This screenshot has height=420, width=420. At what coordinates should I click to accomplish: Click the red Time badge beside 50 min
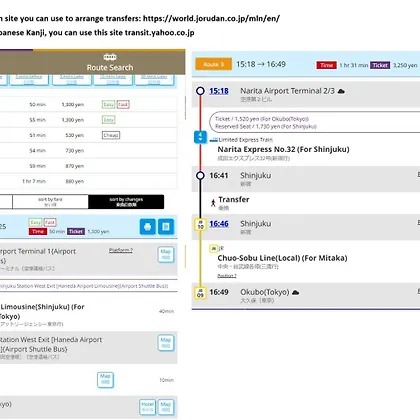point(38,231)
